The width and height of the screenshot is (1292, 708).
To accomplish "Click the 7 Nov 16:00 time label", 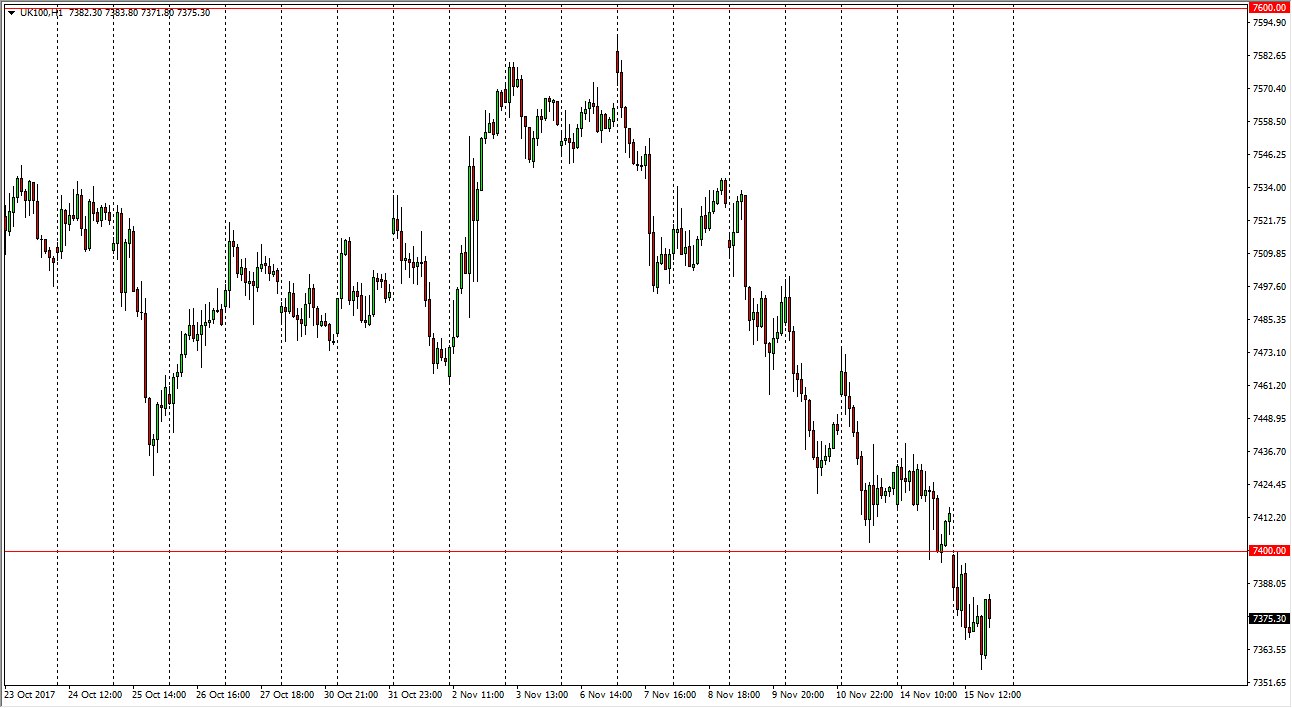I will point(670,694).
